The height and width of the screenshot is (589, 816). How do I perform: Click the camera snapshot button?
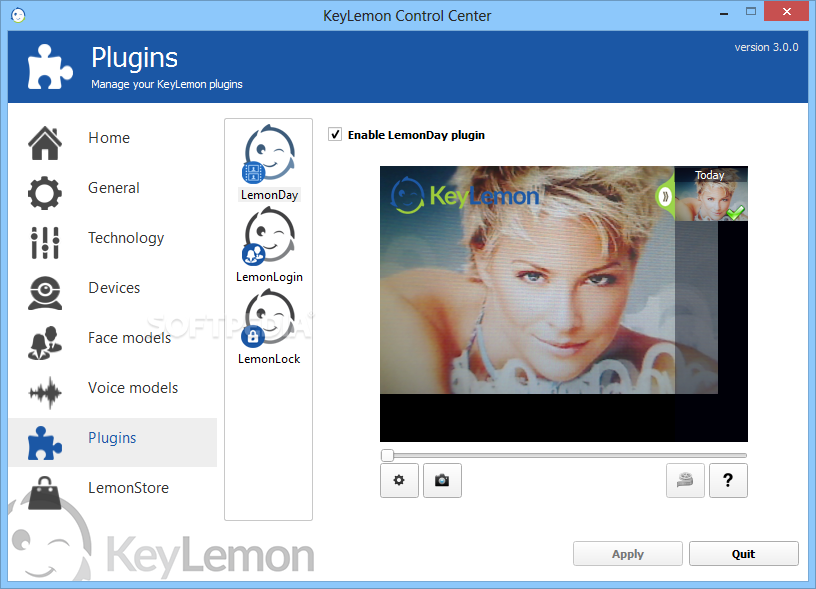[442, 480]
